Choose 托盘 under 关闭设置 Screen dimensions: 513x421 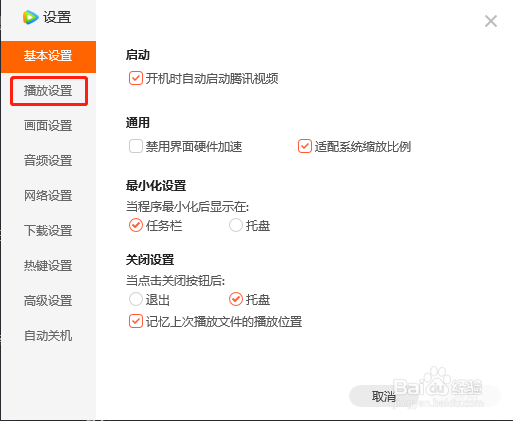point(236,299)
